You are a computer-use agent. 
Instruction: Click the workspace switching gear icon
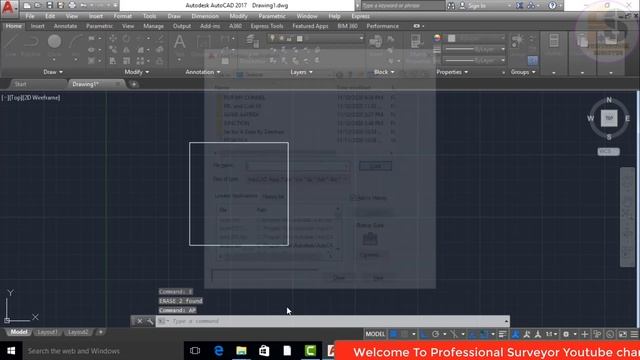click(566, 334)
